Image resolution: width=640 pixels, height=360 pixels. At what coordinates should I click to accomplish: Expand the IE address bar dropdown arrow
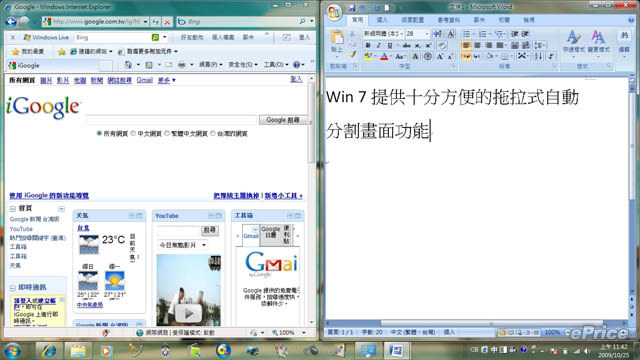[x=145, y=22]
